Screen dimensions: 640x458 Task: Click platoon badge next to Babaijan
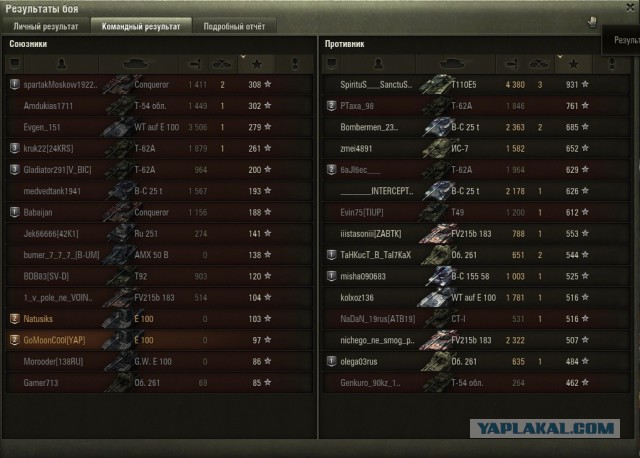point(15,212)
